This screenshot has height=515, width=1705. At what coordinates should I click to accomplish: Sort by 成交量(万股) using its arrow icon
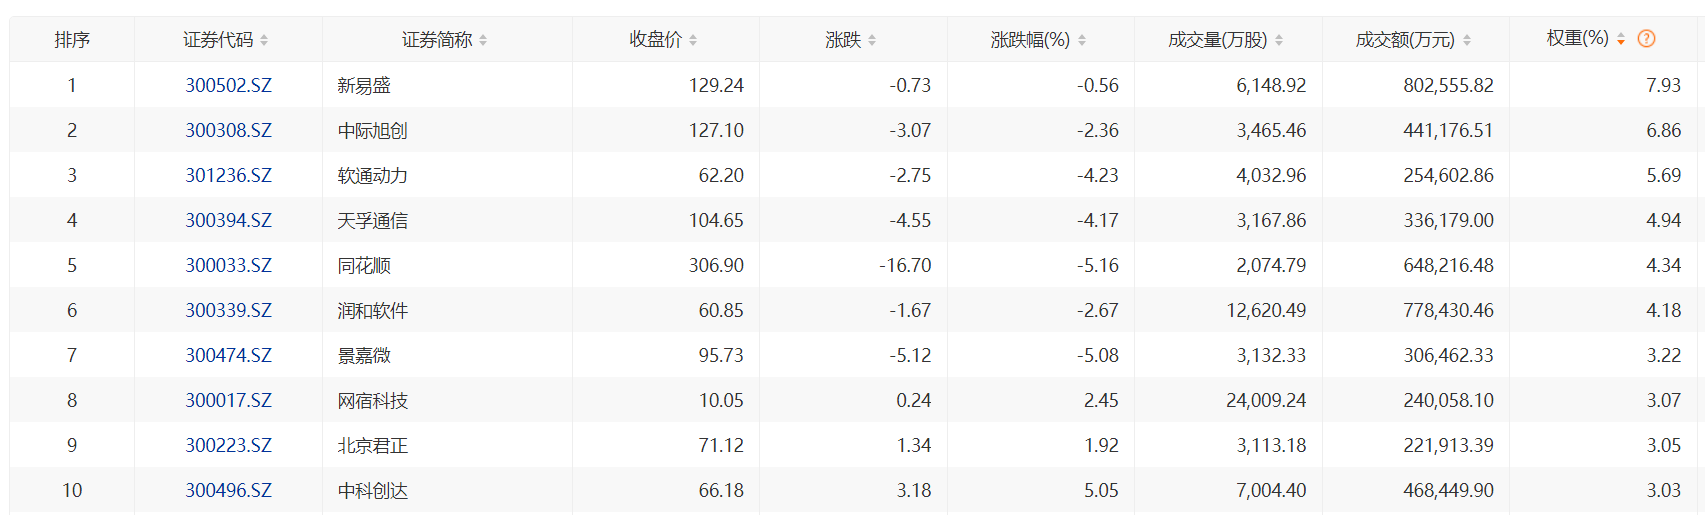click(x=1279, y=40)
